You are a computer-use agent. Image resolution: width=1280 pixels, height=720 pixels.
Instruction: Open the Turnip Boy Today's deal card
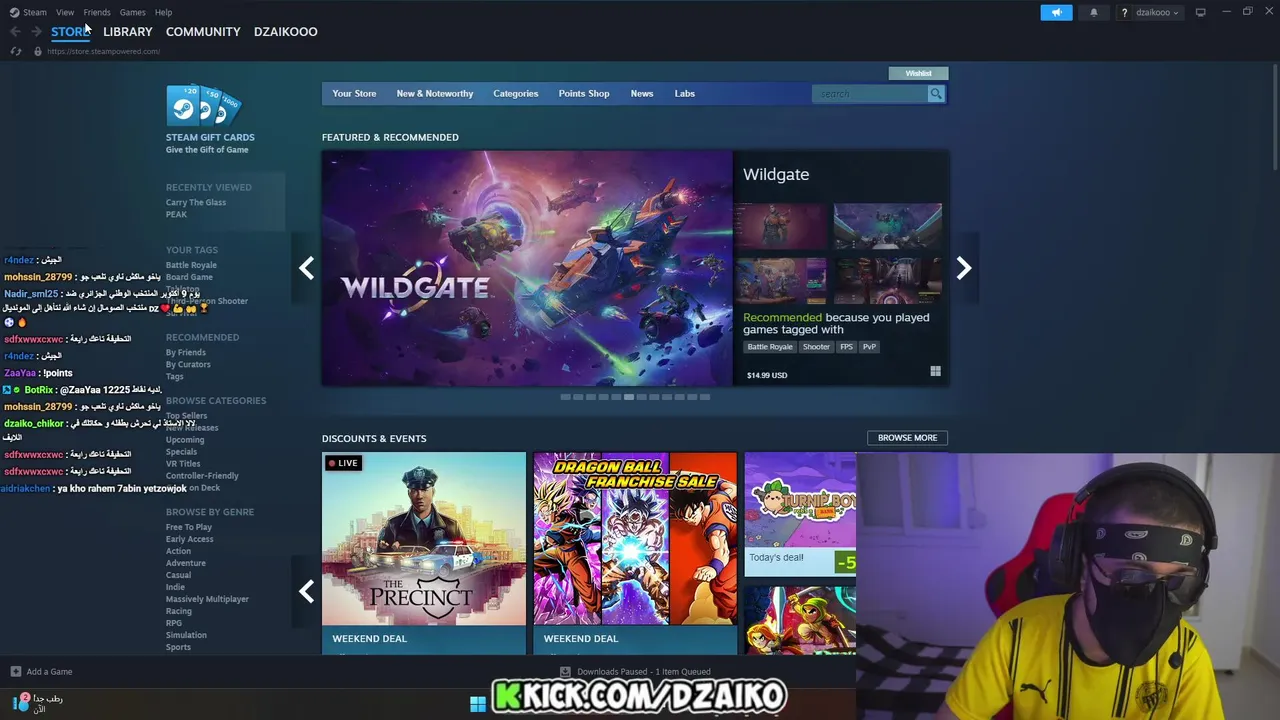[x=800, y=514]
